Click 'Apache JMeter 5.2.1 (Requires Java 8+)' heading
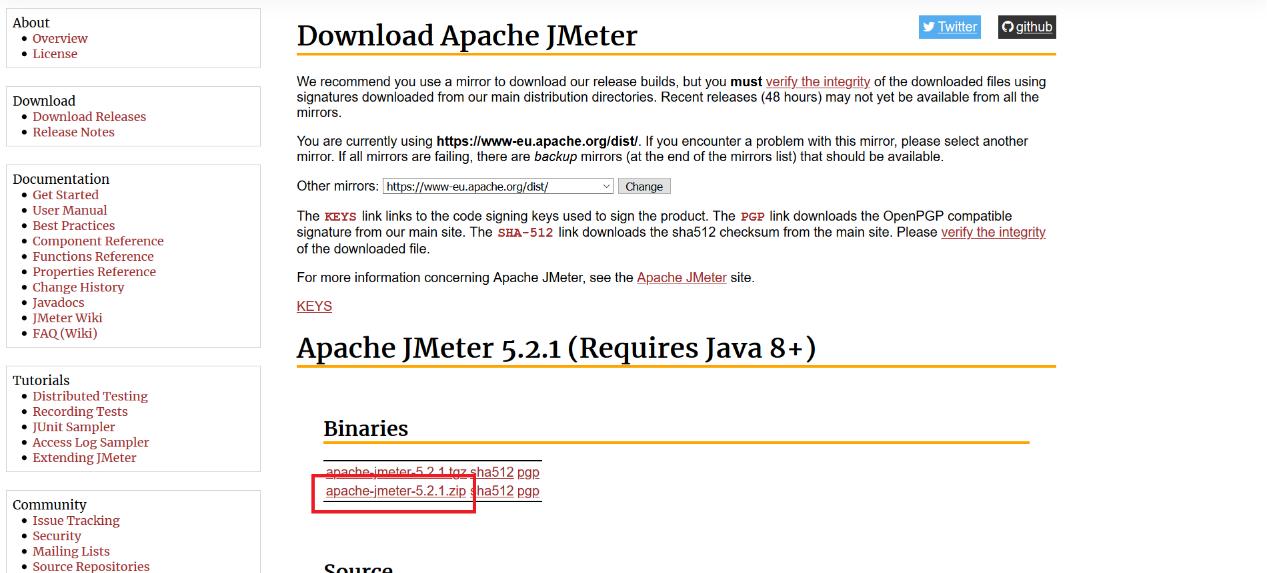 pos(556,348)
